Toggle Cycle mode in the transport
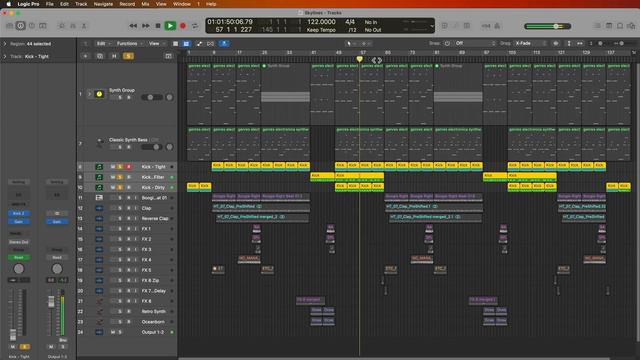 [x=195, y=26]
